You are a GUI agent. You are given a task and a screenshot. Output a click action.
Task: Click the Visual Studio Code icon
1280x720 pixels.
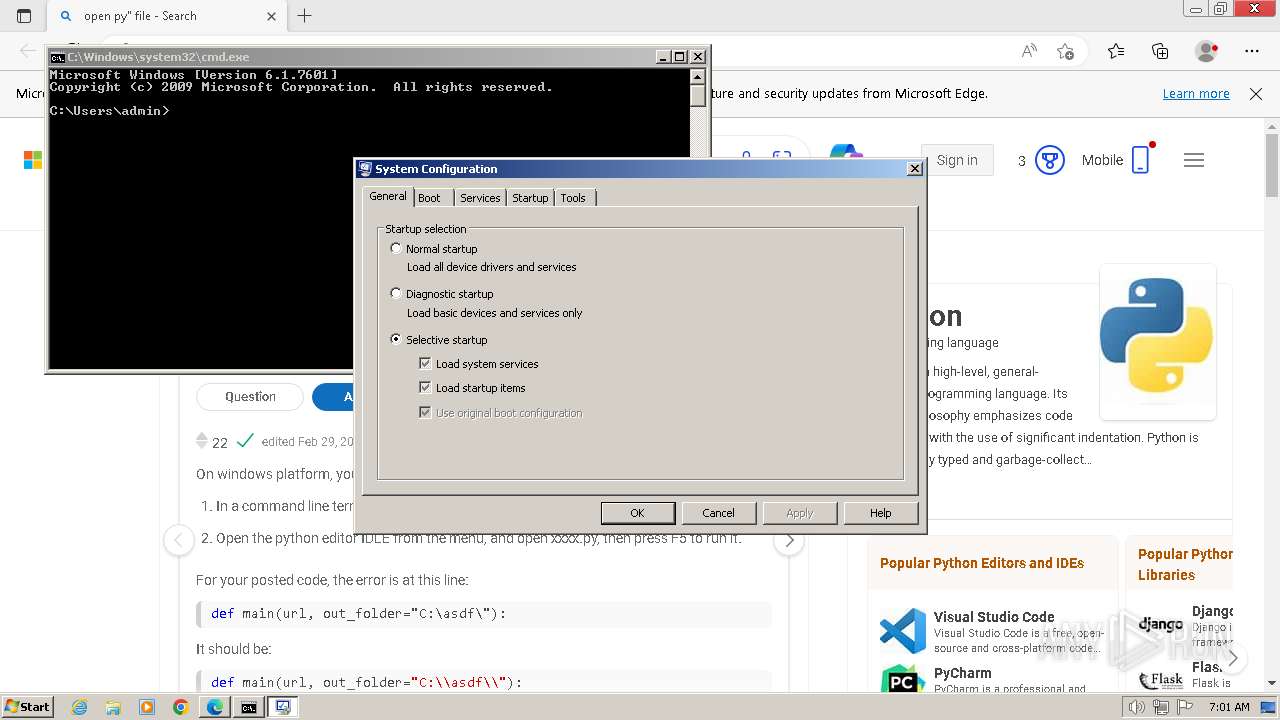point(903,632)
